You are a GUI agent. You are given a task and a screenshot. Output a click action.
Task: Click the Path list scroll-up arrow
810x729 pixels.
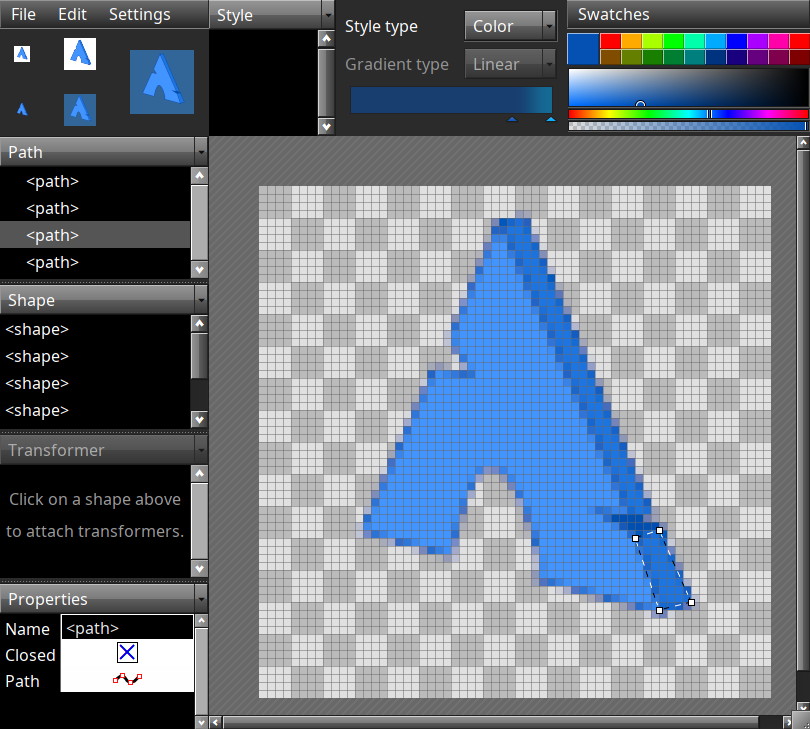[x=199, y=176]
